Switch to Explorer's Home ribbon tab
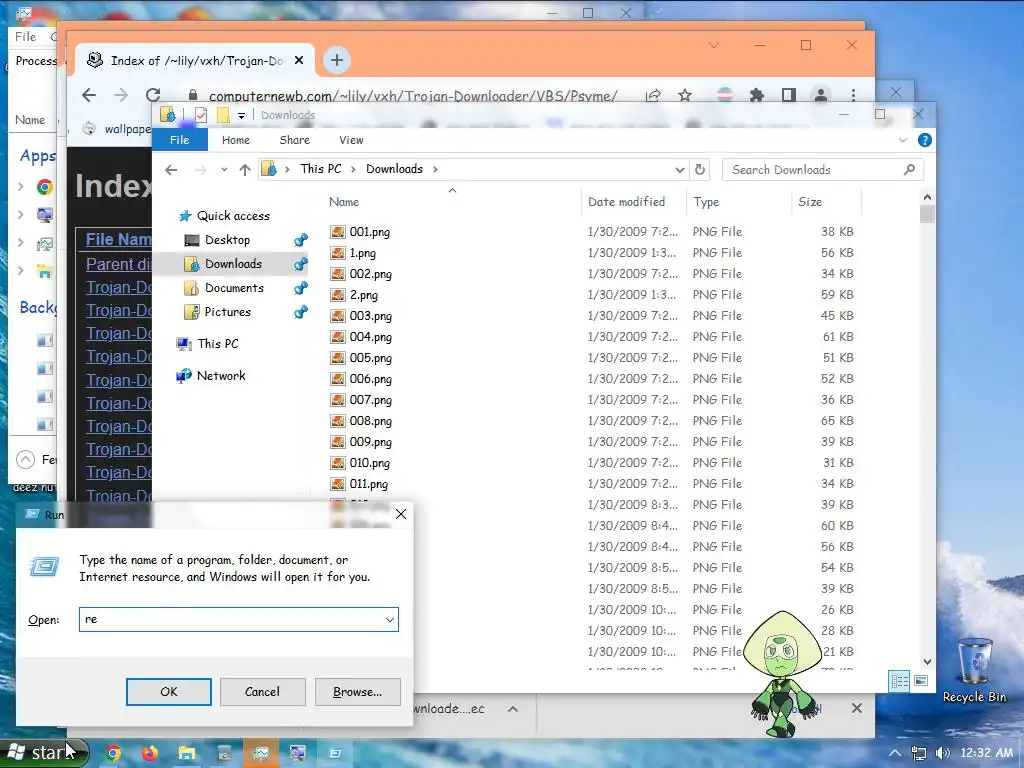1024x768 pixels. [236, 140]
